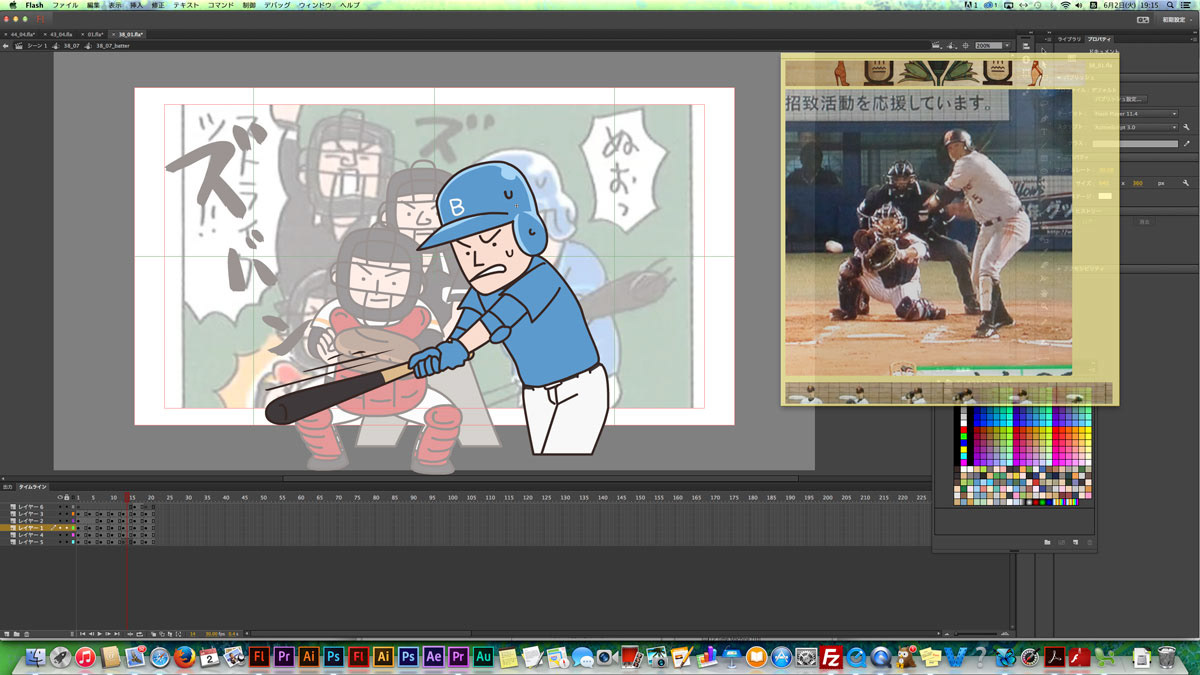This screenshot has height=675, width=1200.
Task: Click the Center Frame icon in timeline
Action: pyautogui.click(x=130, y=634)
